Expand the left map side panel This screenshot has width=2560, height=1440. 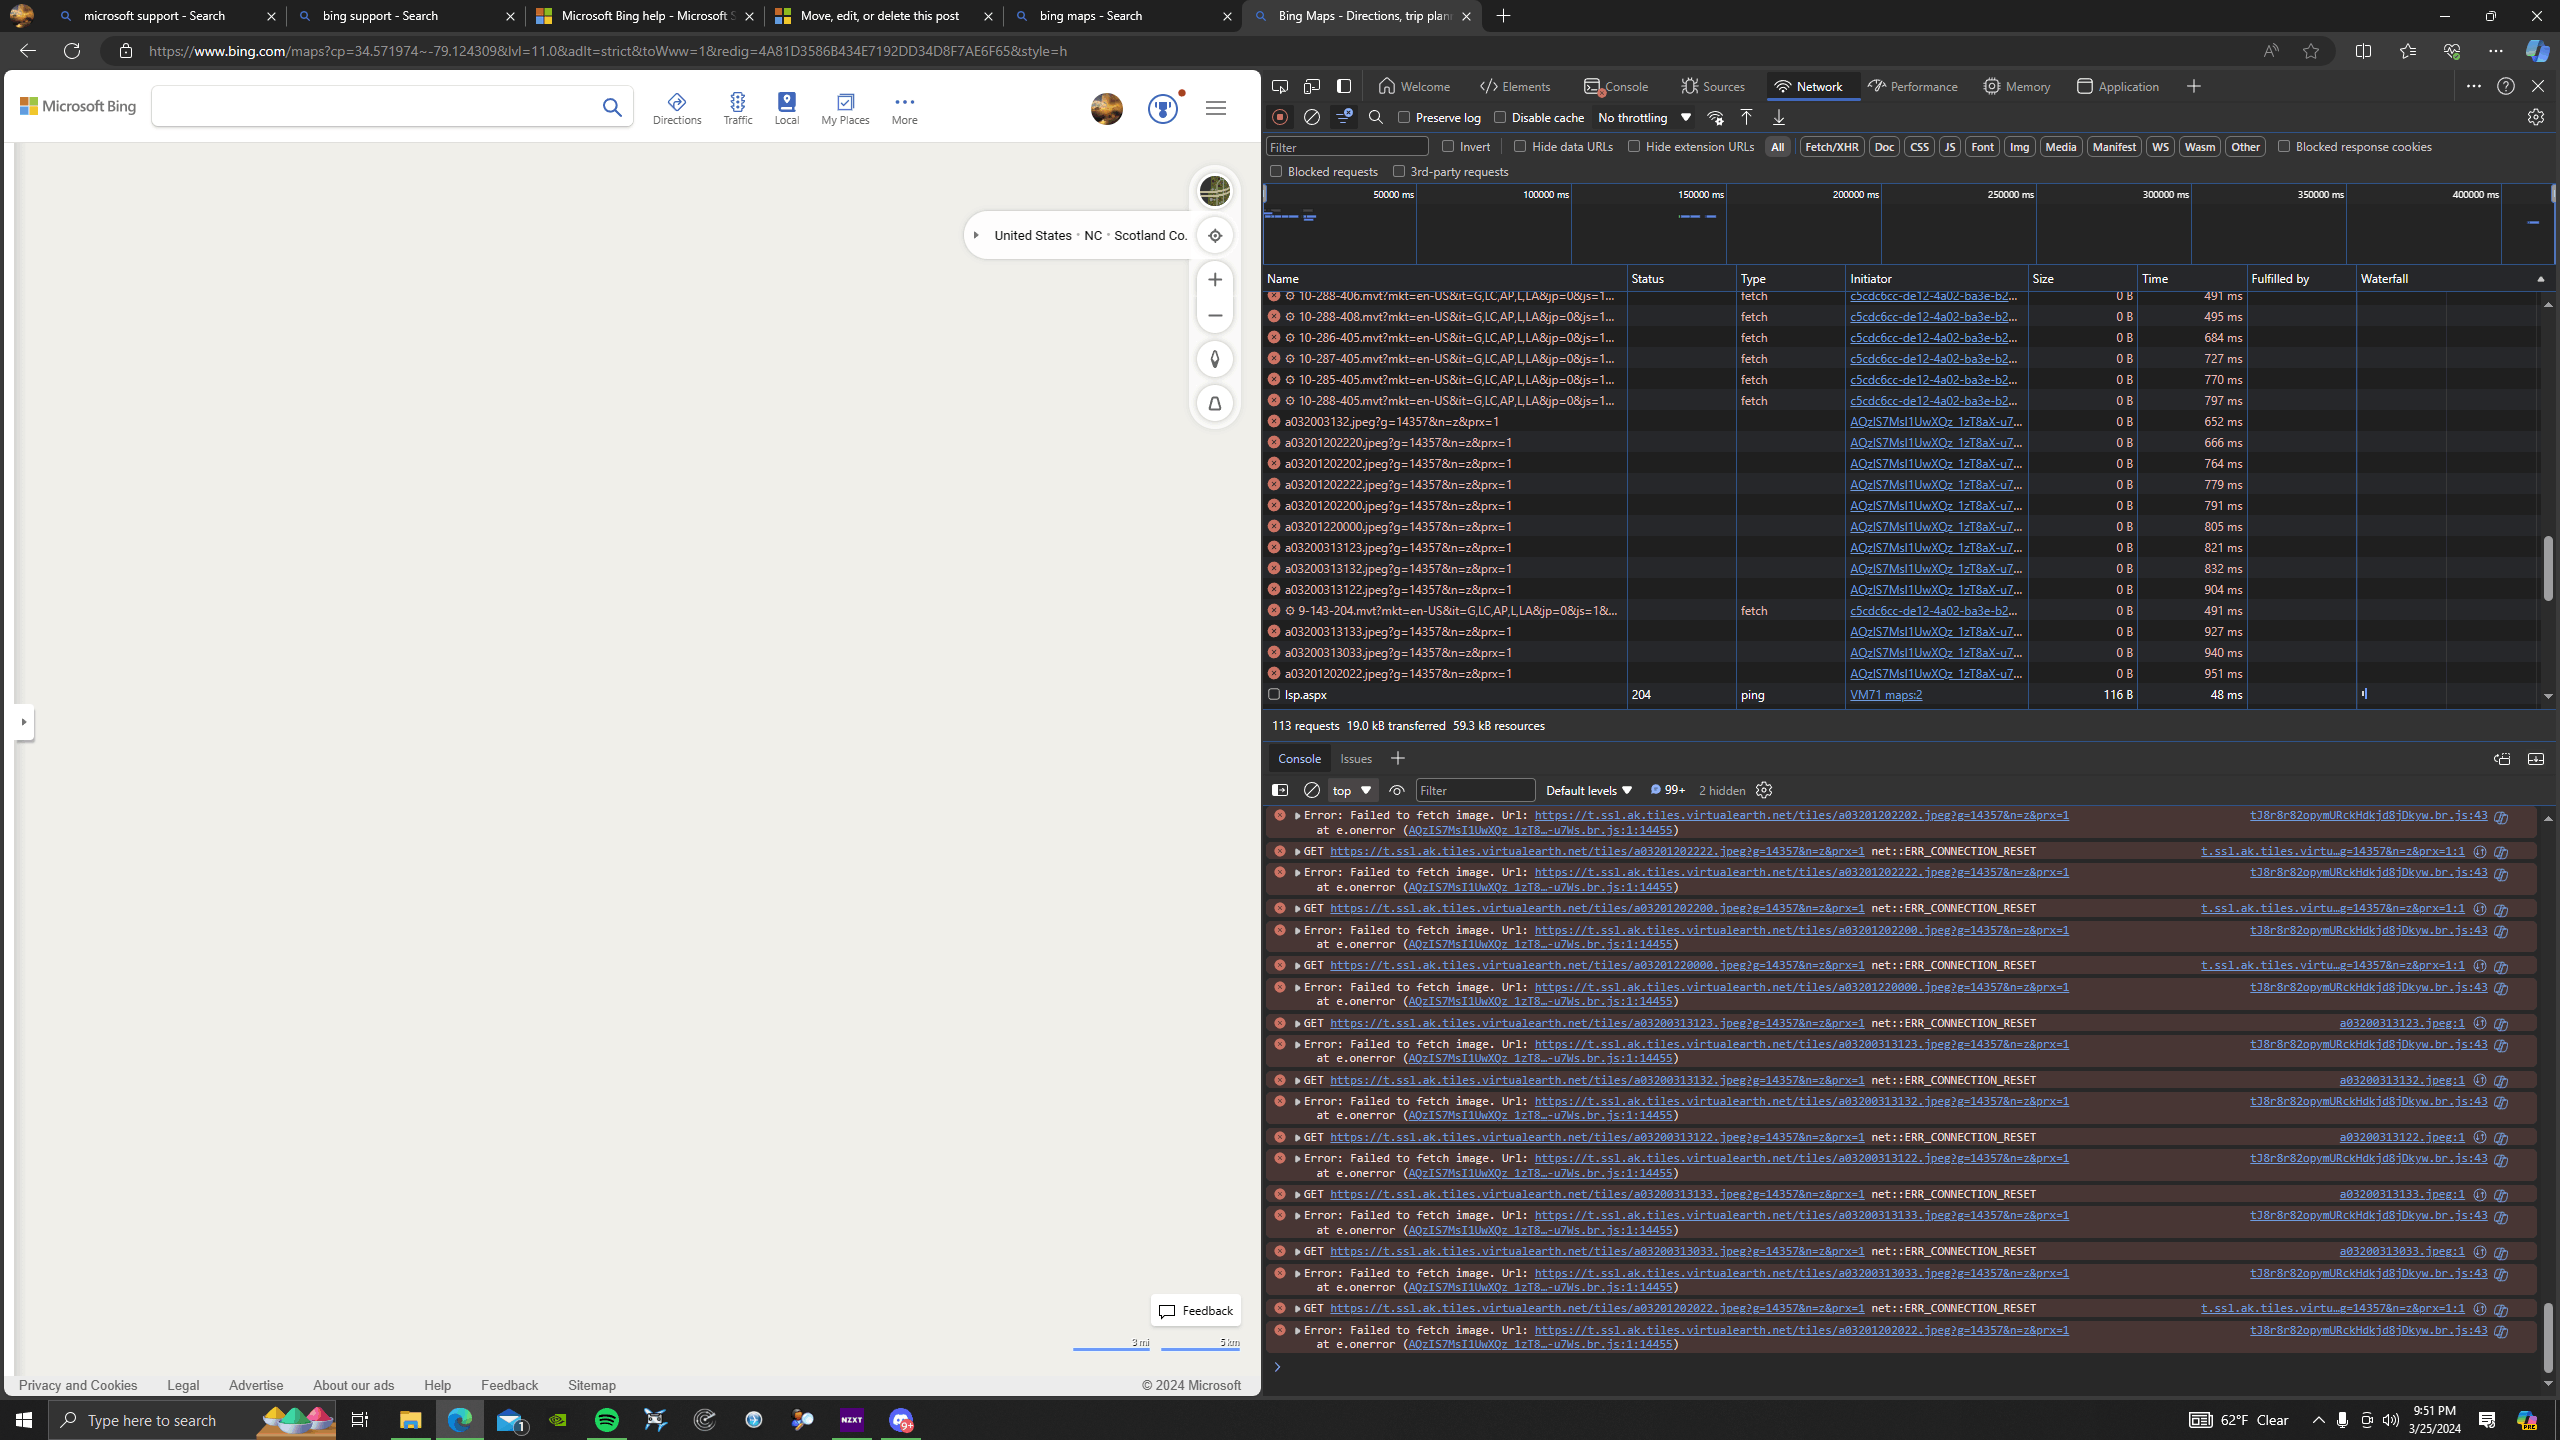coord(24,722)
